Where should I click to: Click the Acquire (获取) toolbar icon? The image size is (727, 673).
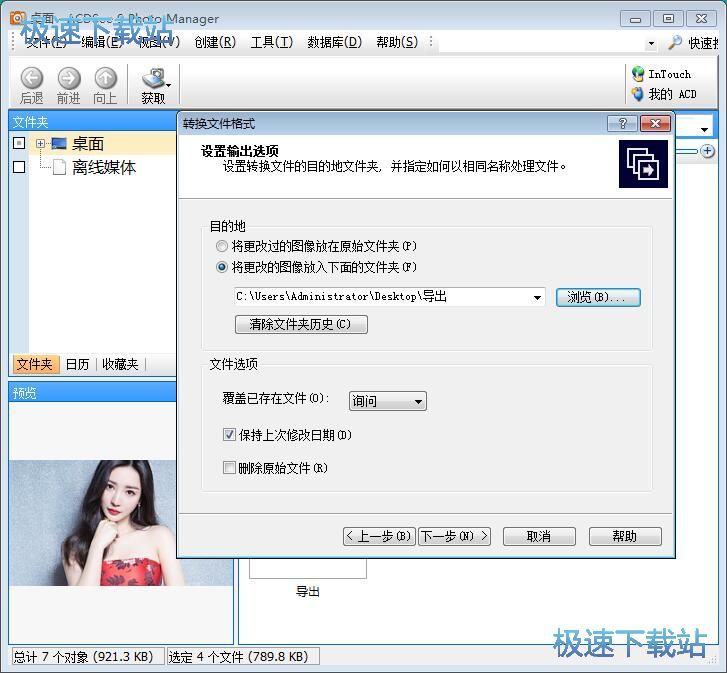(153, 79)
